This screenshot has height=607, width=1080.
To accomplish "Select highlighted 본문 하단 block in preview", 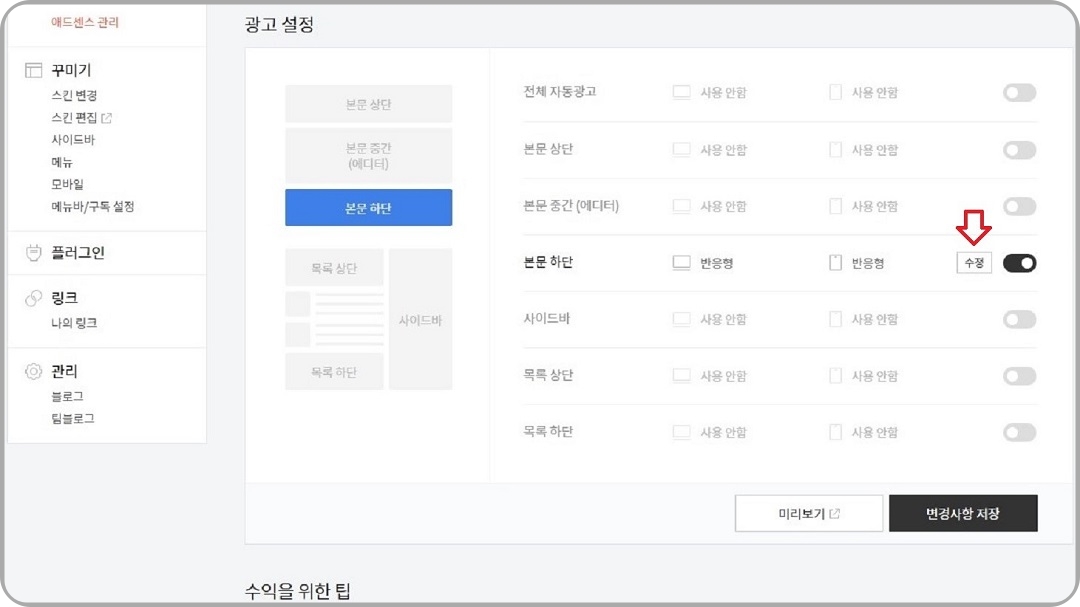I will [368, 207].
